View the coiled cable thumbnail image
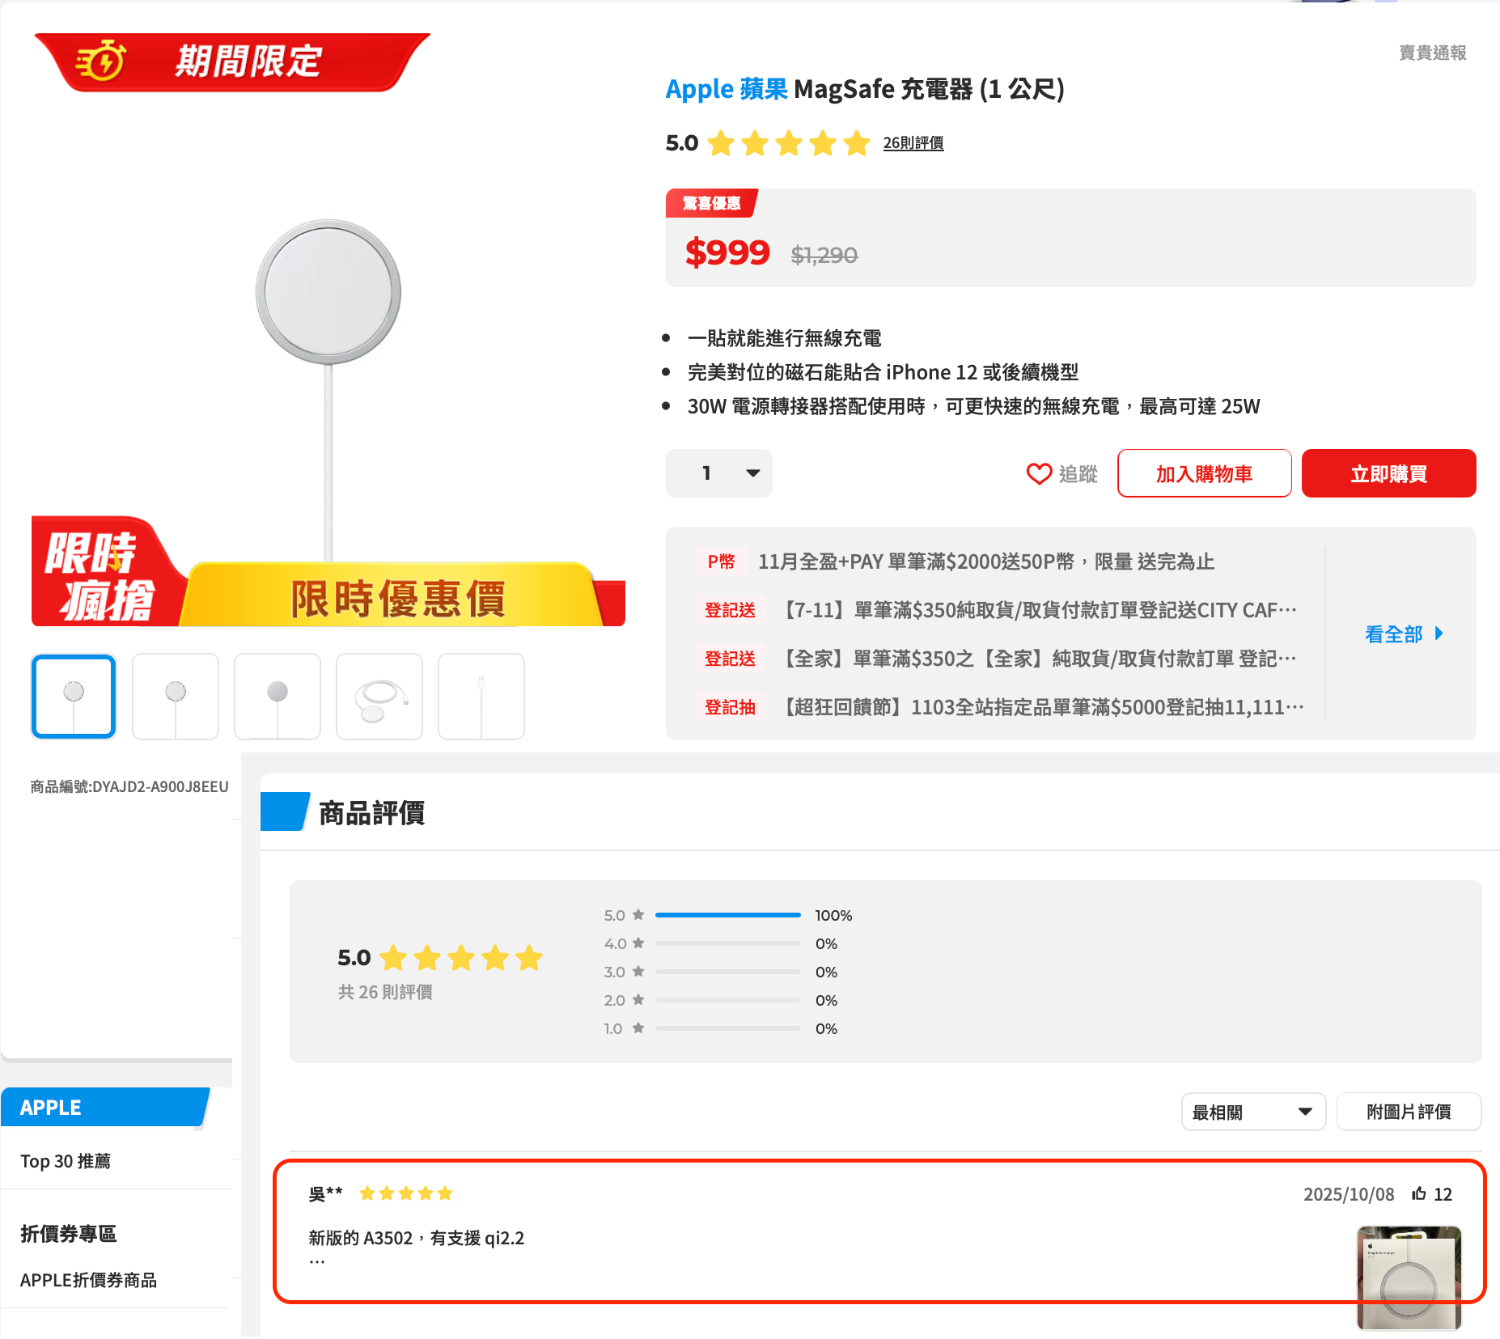 [379, 696]
